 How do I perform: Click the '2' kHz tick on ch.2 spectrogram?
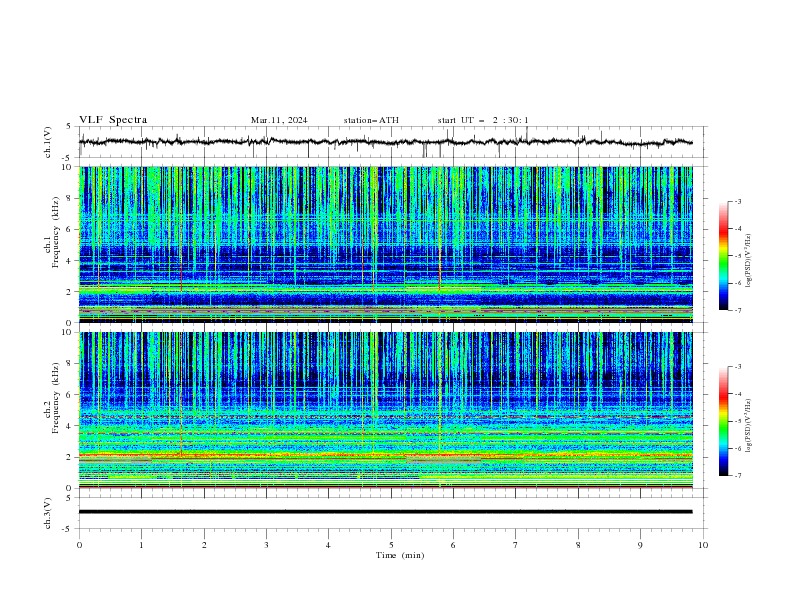70,457
